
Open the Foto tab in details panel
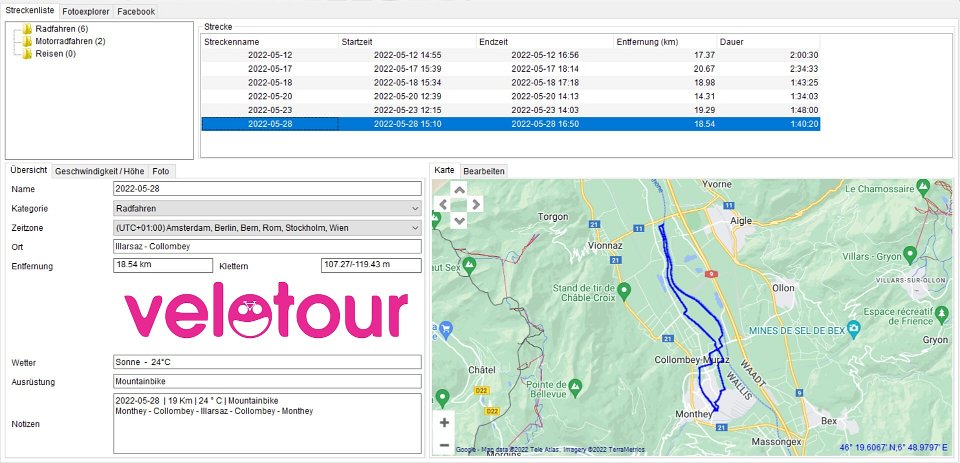(161, 171)
